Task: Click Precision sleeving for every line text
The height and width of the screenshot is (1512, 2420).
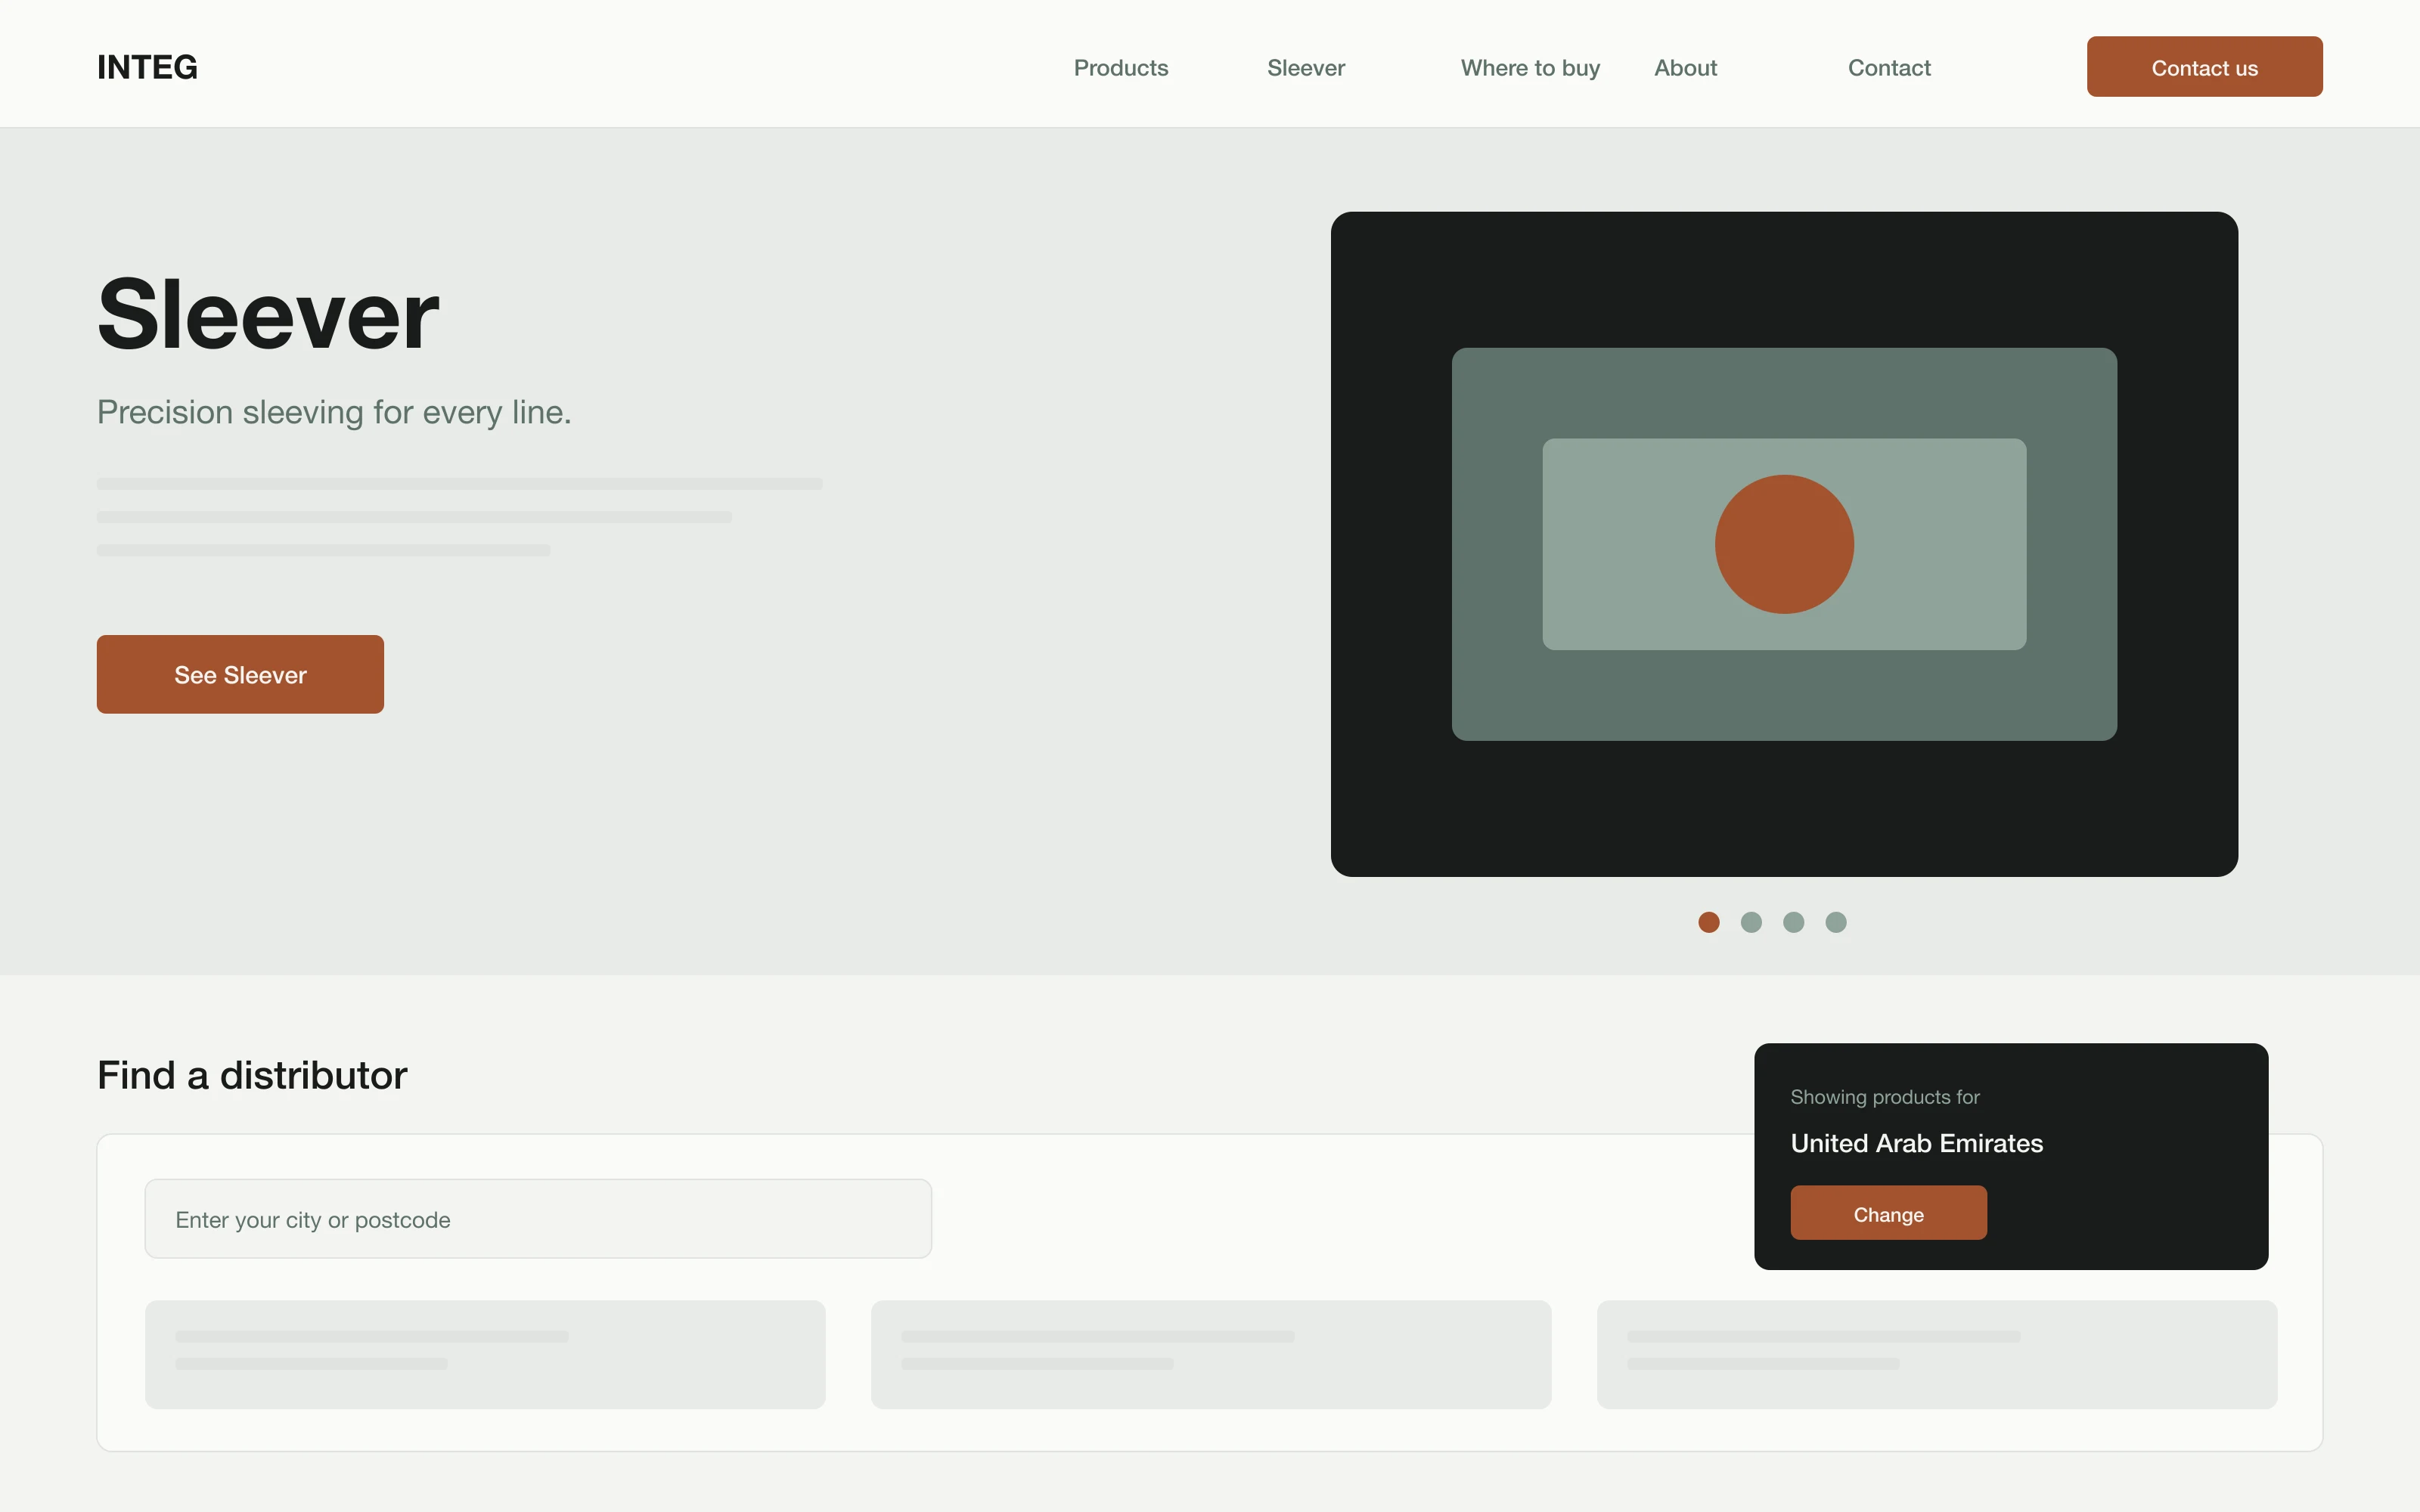Action: pyautogui.click(x=334, y=412)
